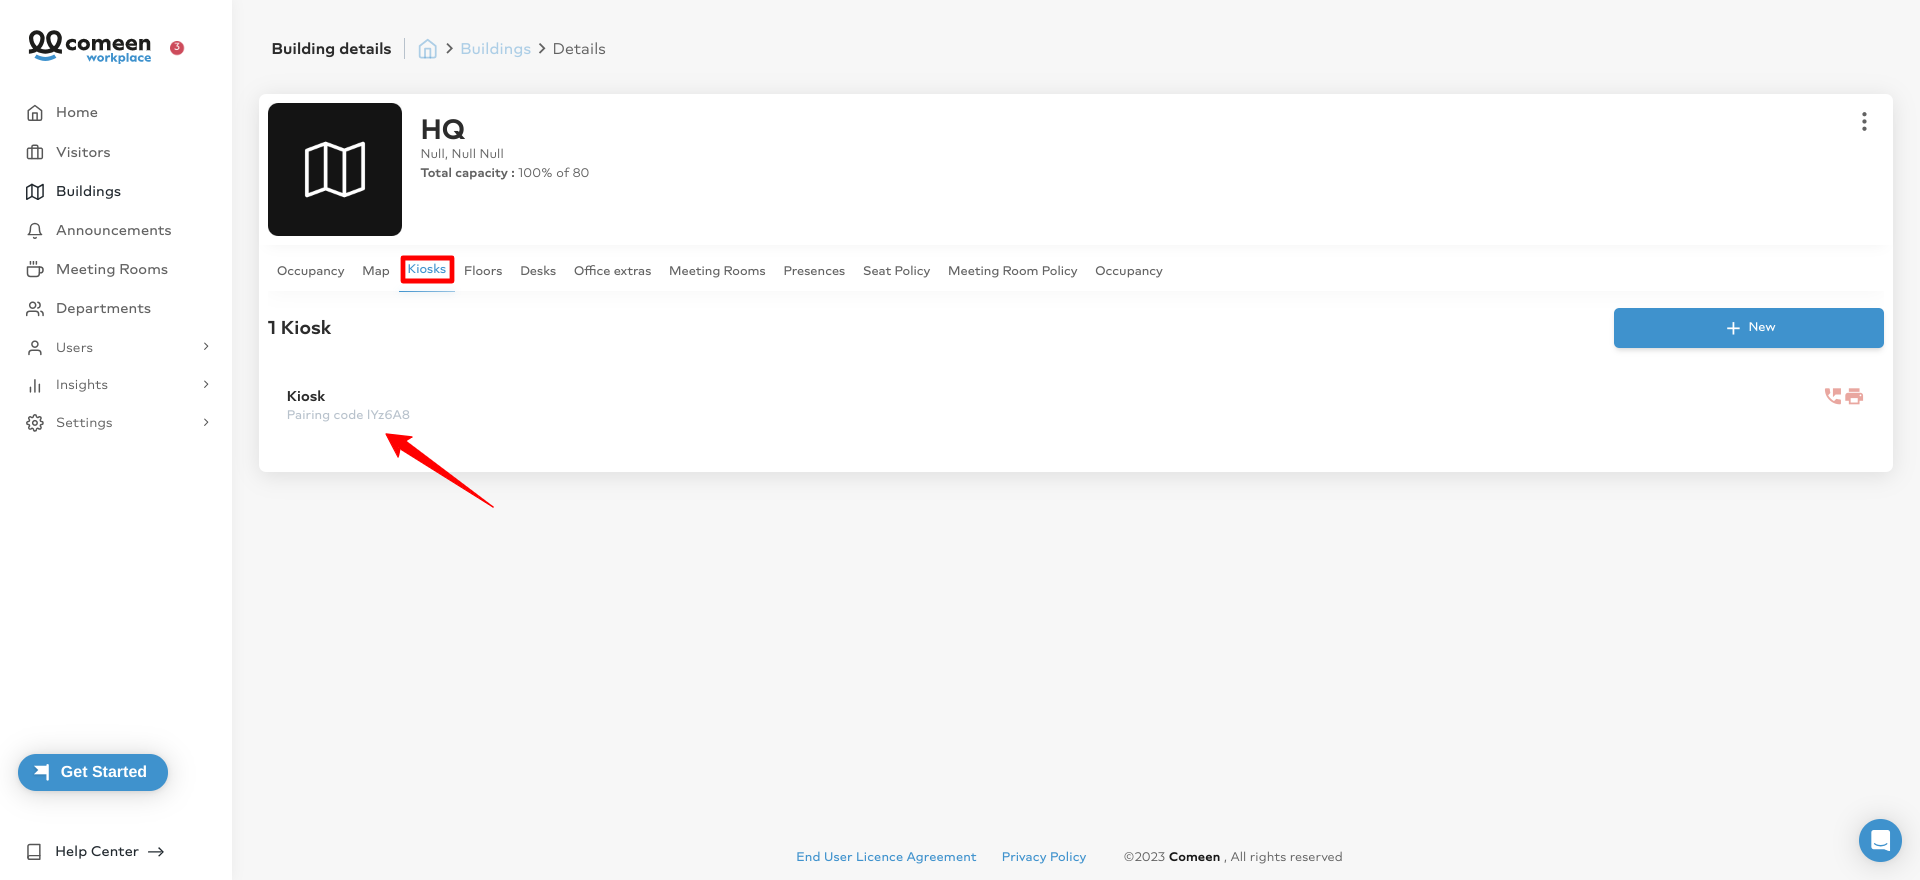
Task: Open Departments in sidebar
Action: [x=103, y=308]
